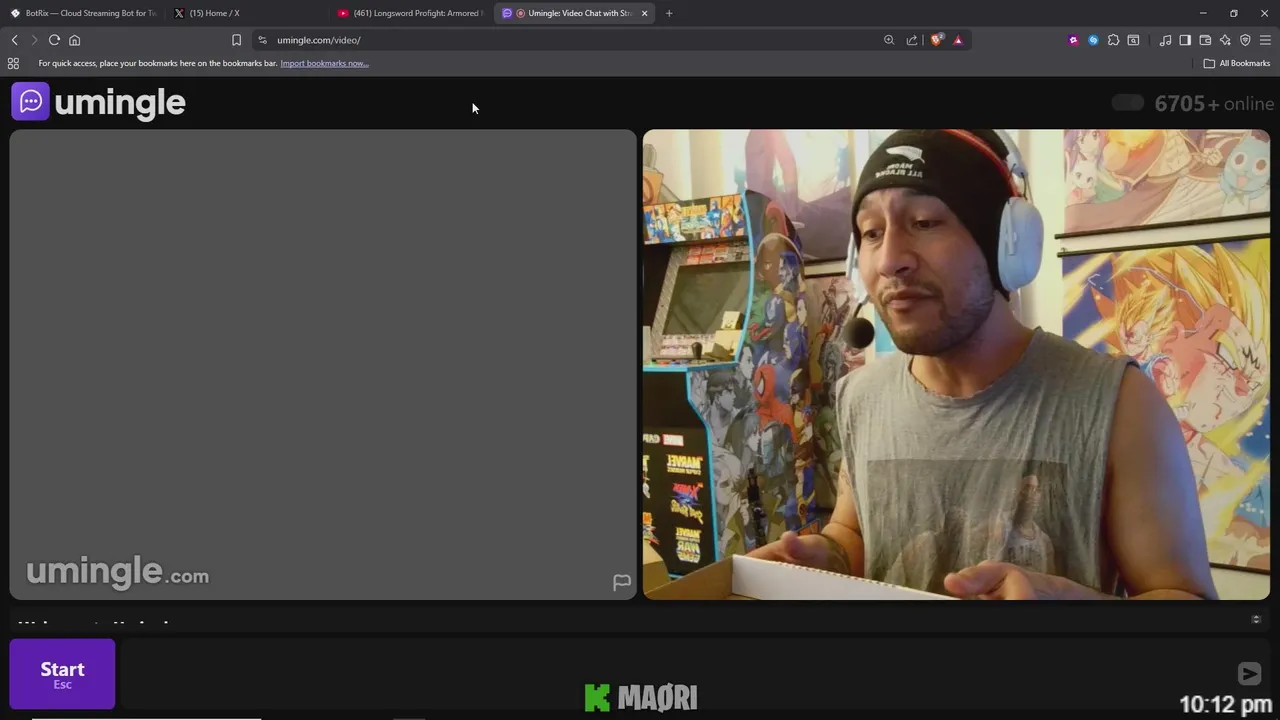Switch to the Home / X tab
This screenshot has height=720, width=1280.
click(246, 13)
